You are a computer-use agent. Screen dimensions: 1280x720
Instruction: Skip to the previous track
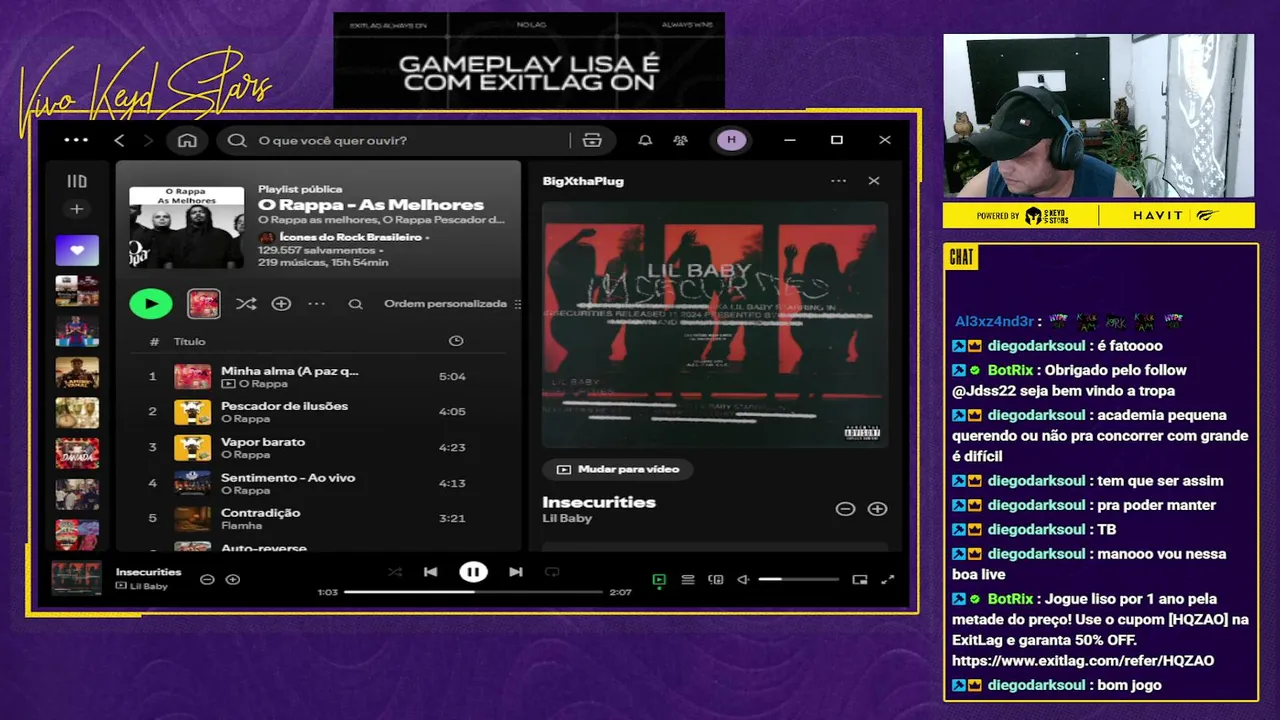[x=430, y=572]
